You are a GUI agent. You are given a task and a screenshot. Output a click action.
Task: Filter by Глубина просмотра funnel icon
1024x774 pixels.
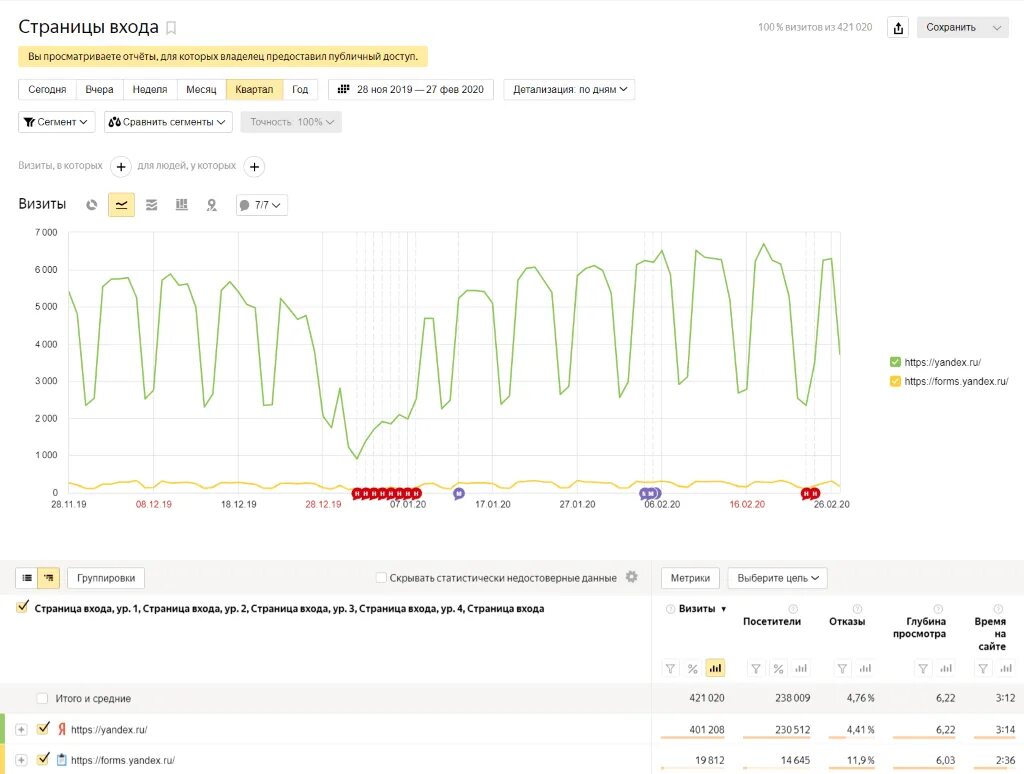point(923,668)
